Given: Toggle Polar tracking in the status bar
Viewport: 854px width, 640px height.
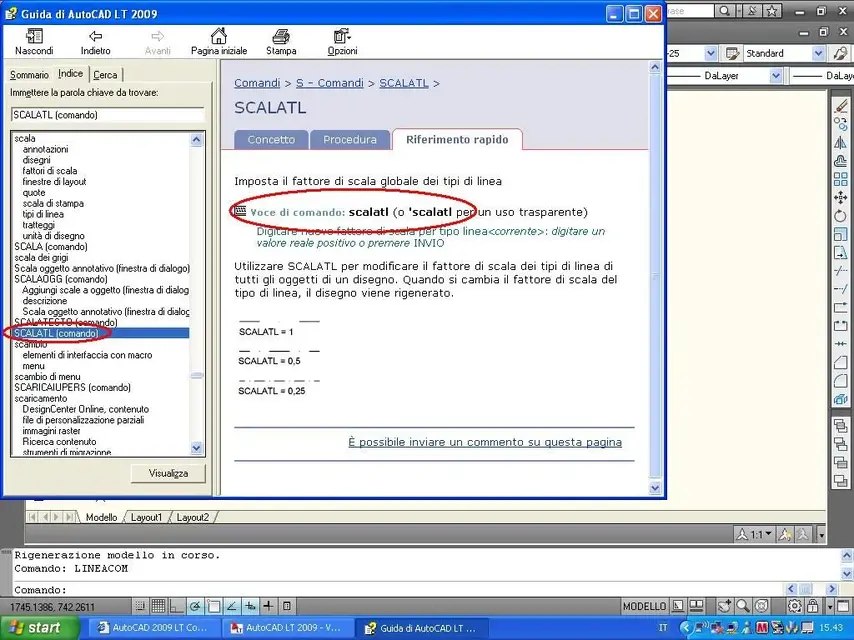Looking at the screenshot, I should click(x=195, y=606).
